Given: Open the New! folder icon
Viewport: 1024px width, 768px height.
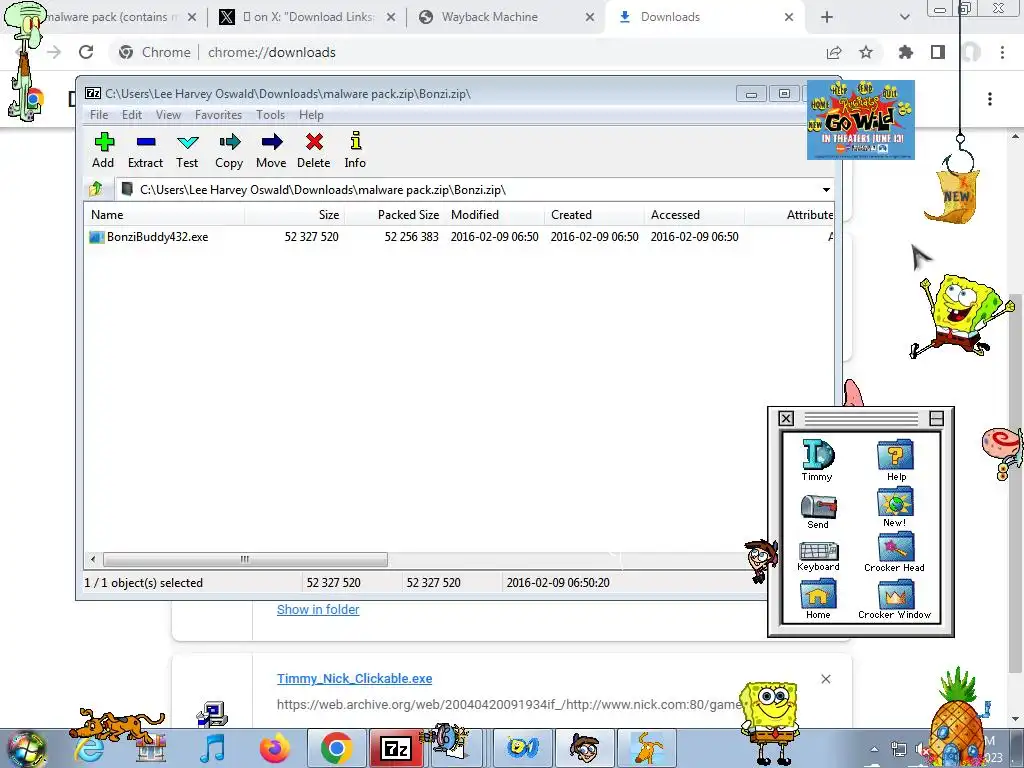Looking at the screenshot, I should [x=895, y=508].
